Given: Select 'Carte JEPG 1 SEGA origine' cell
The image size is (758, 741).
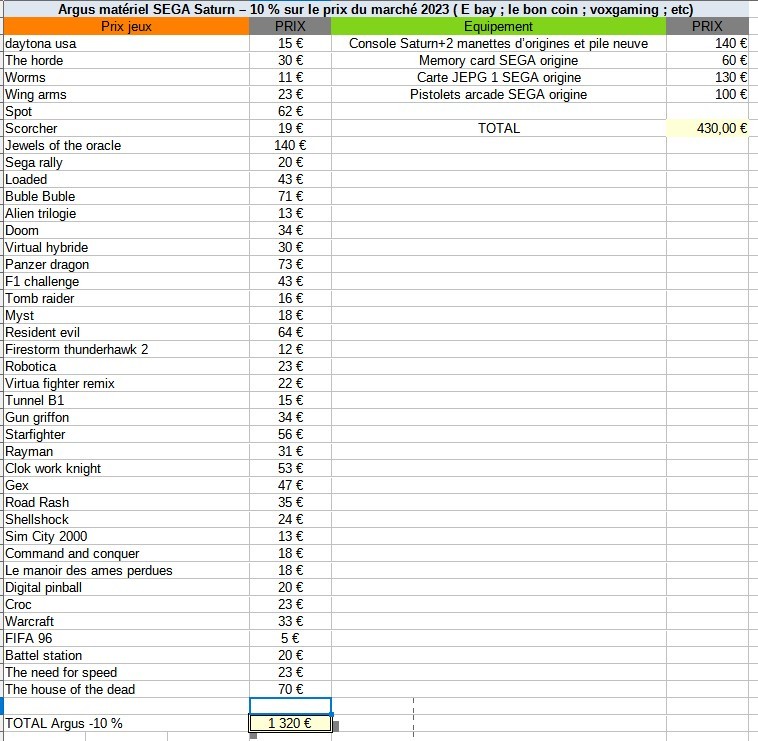Looking at the screenshot, I should click(x=498, y=77).
